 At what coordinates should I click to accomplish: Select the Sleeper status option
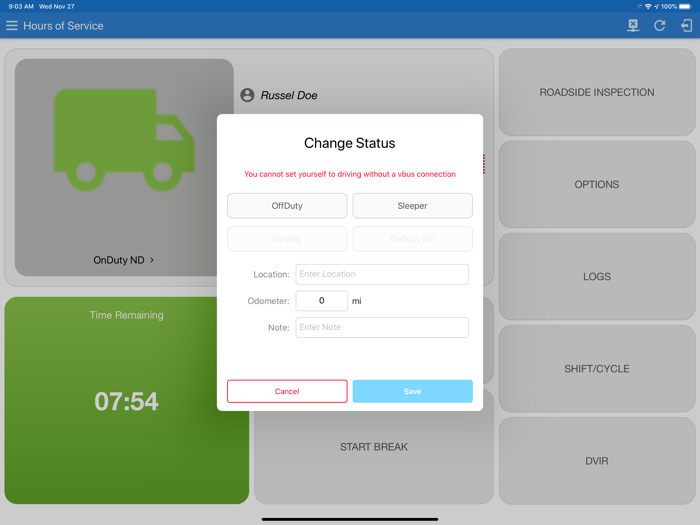(x=412, y=206)
